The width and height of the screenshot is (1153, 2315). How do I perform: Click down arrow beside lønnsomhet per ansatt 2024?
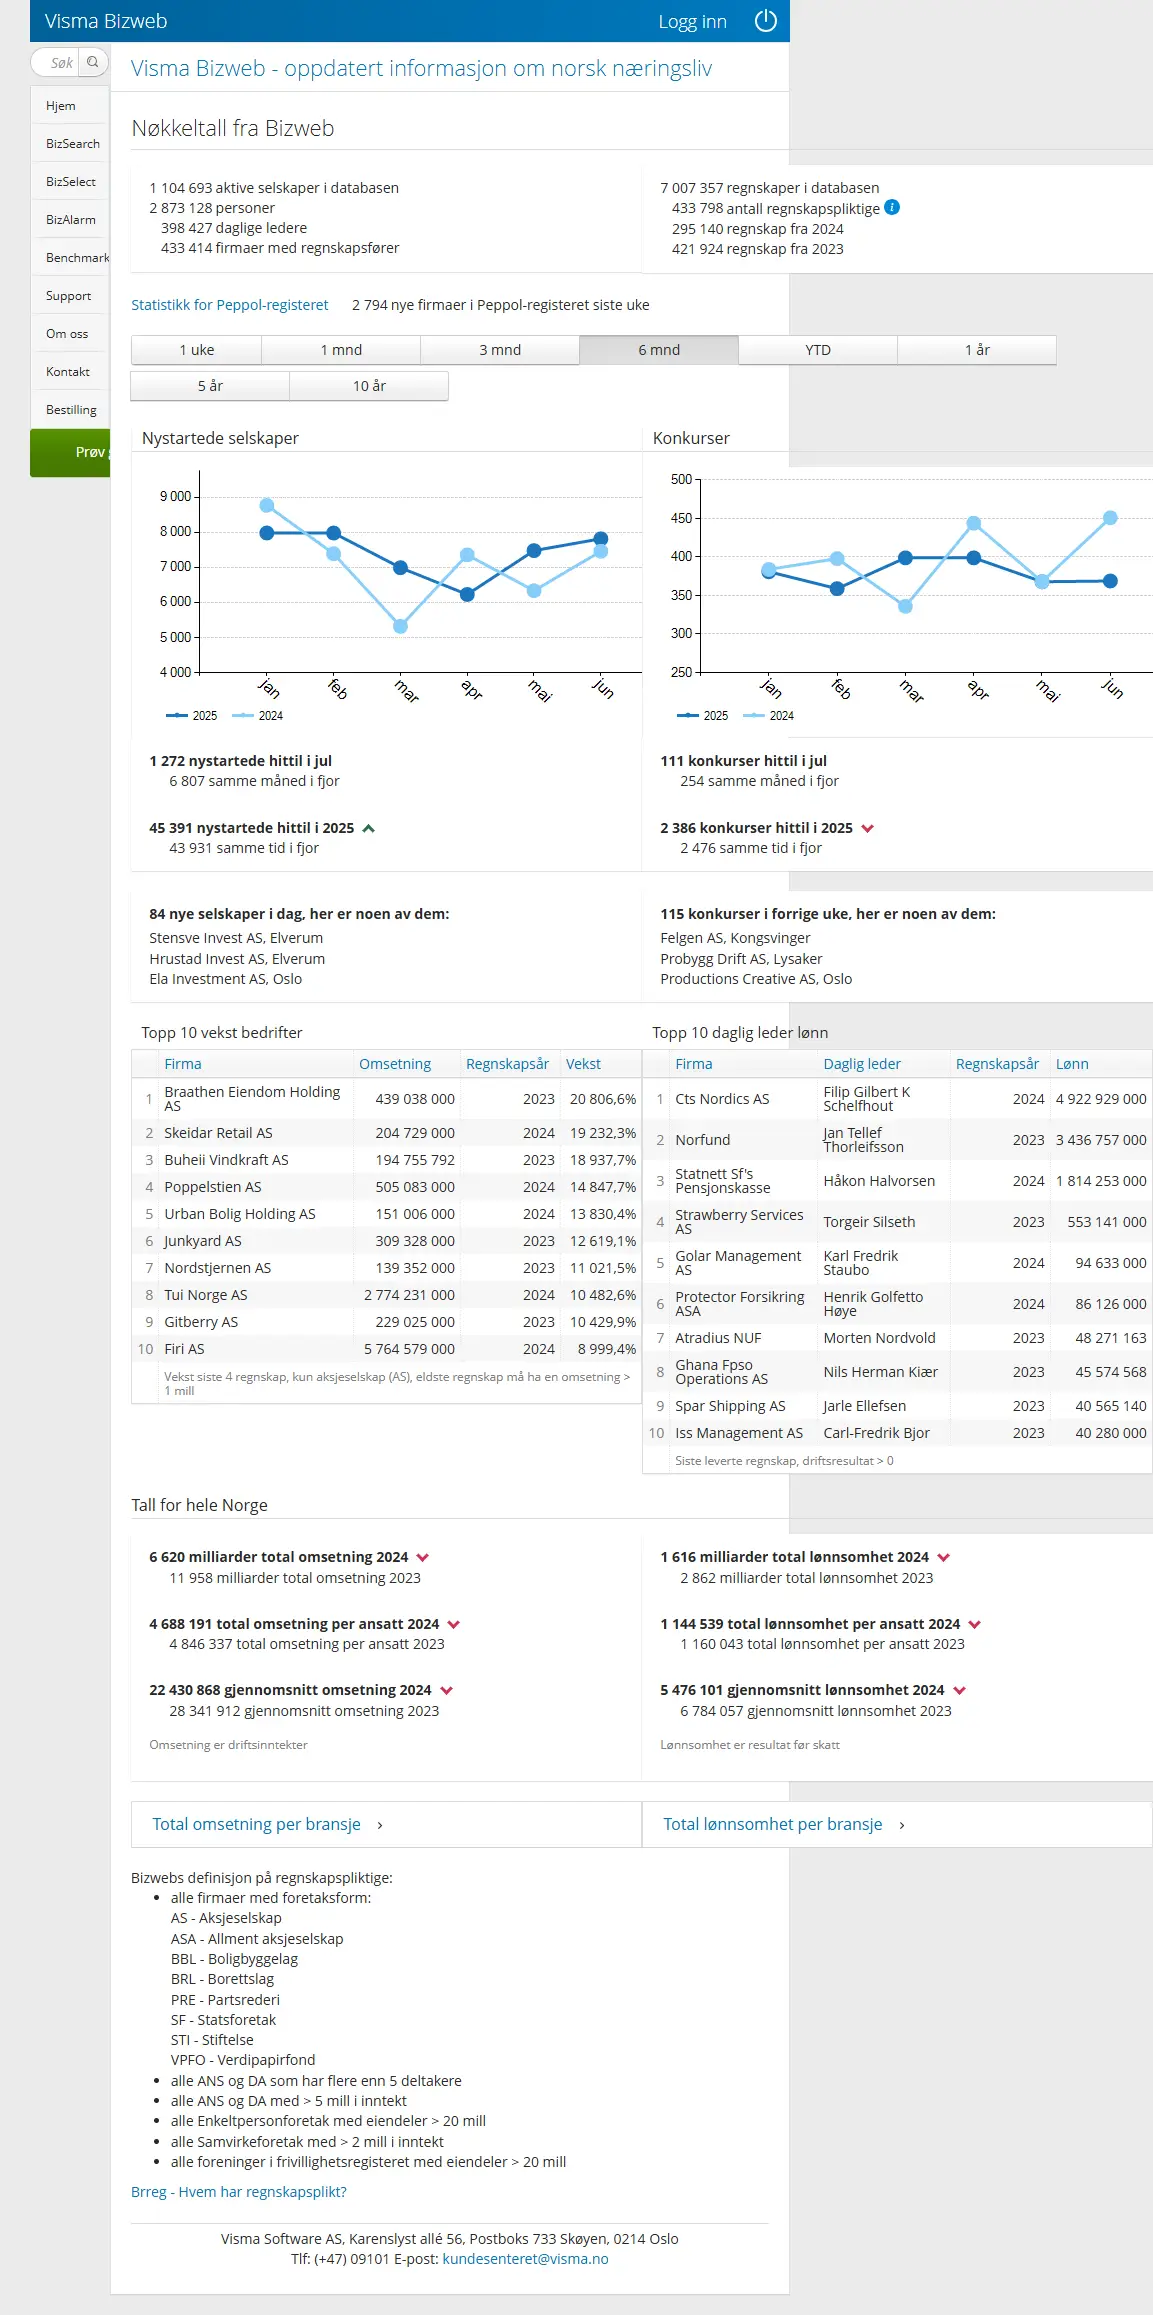(975, 1624)
